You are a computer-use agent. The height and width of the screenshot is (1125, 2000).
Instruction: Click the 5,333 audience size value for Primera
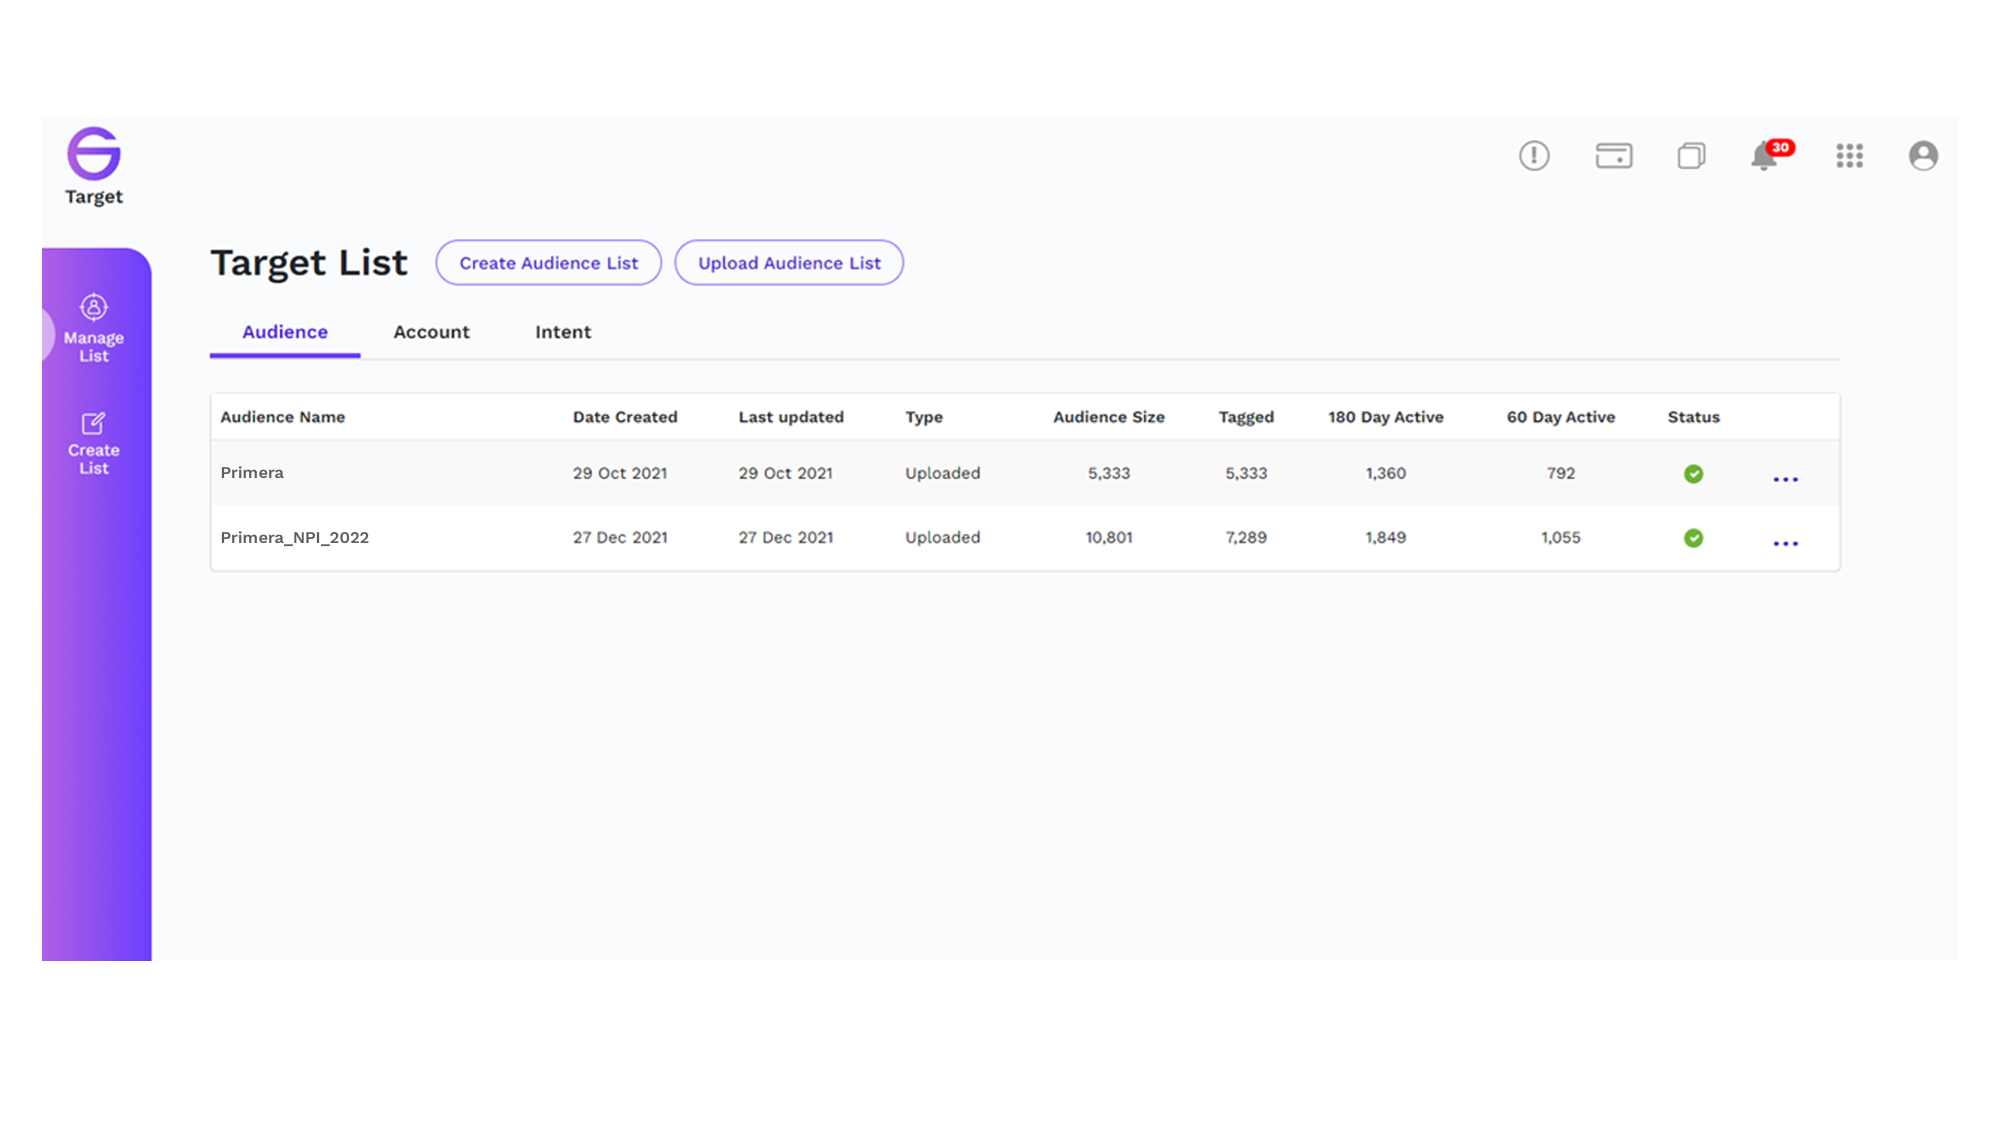(1109, 474)
